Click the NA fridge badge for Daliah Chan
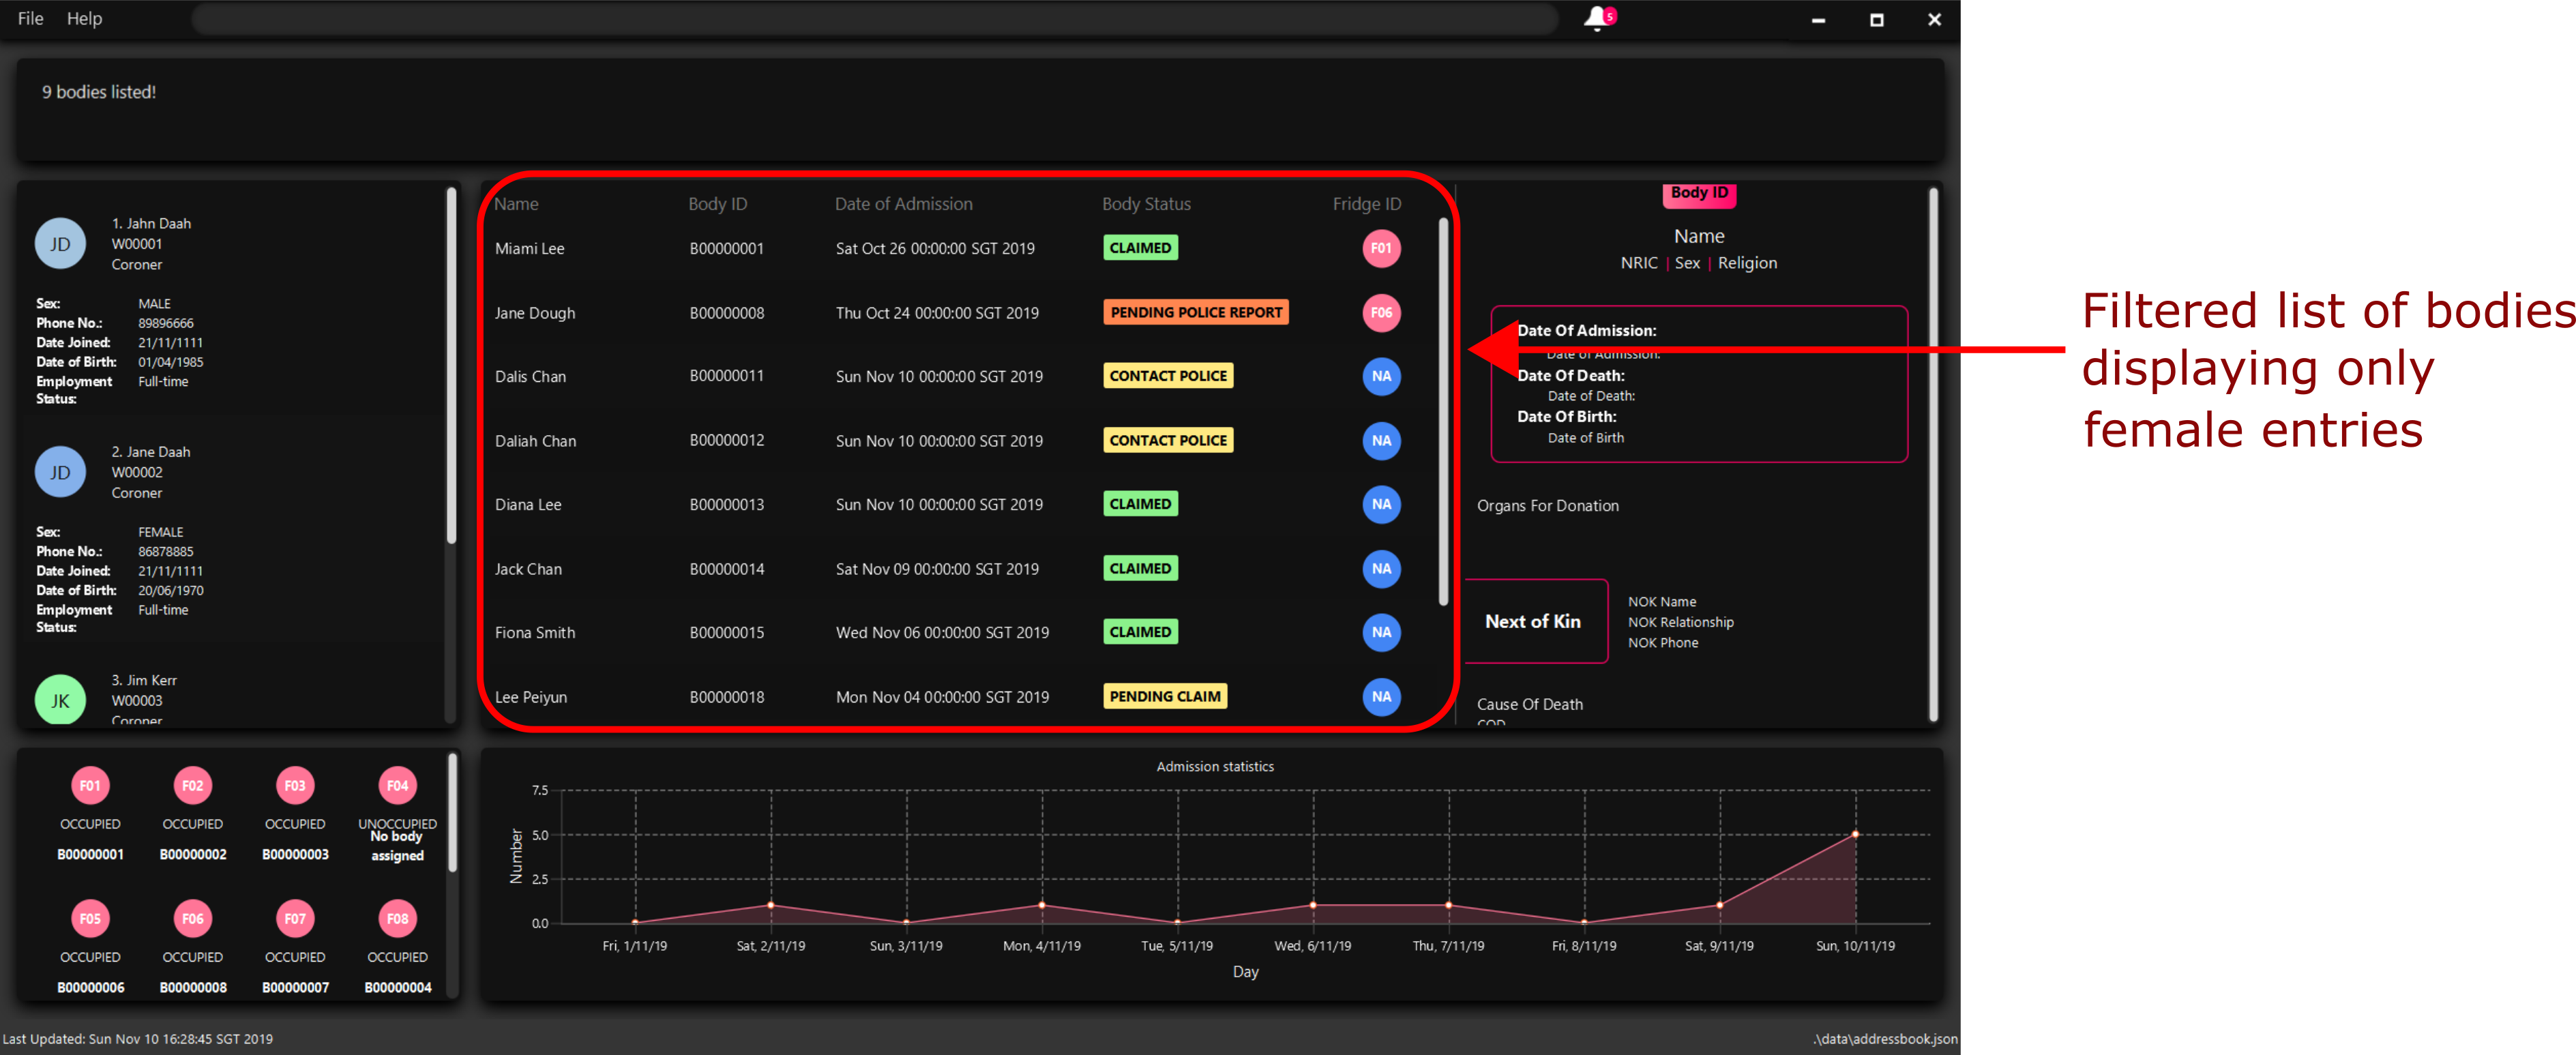This screenshot has width=2576, height=1055. point(1381,440)
